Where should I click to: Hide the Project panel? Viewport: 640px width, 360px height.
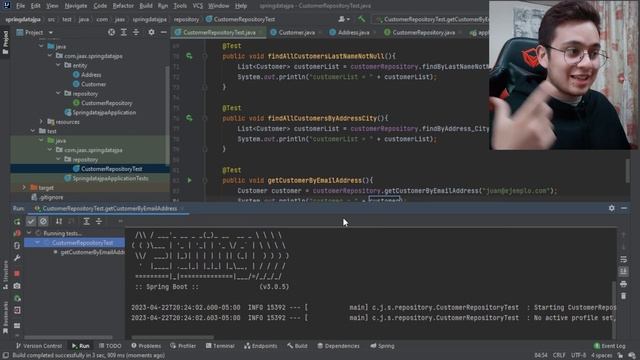[x=164, y=32]
